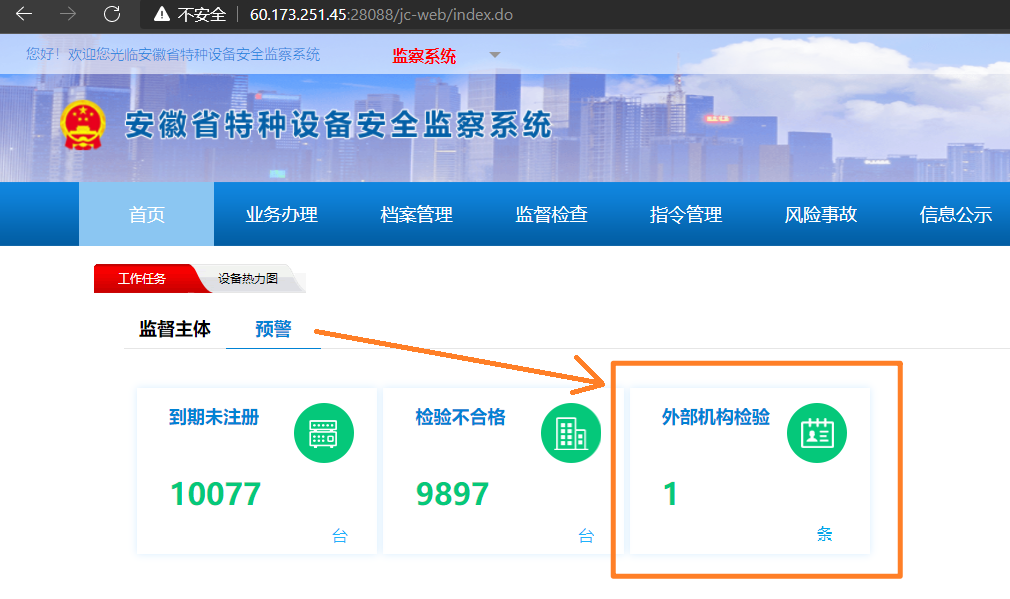Click the national emblem logo
Viewport: 1010px width, 599px height.
point(82,125)
